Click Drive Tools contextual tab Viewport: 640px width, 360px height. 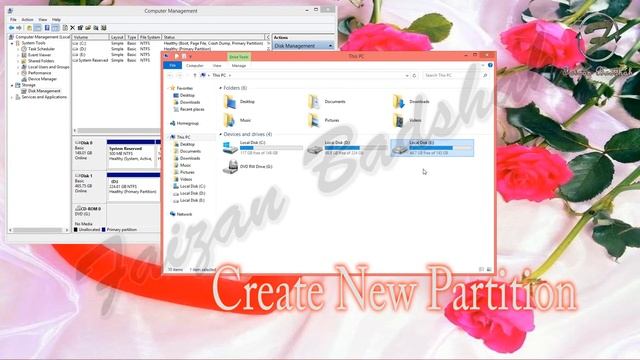pyautogui.click(x=239, y=57)
